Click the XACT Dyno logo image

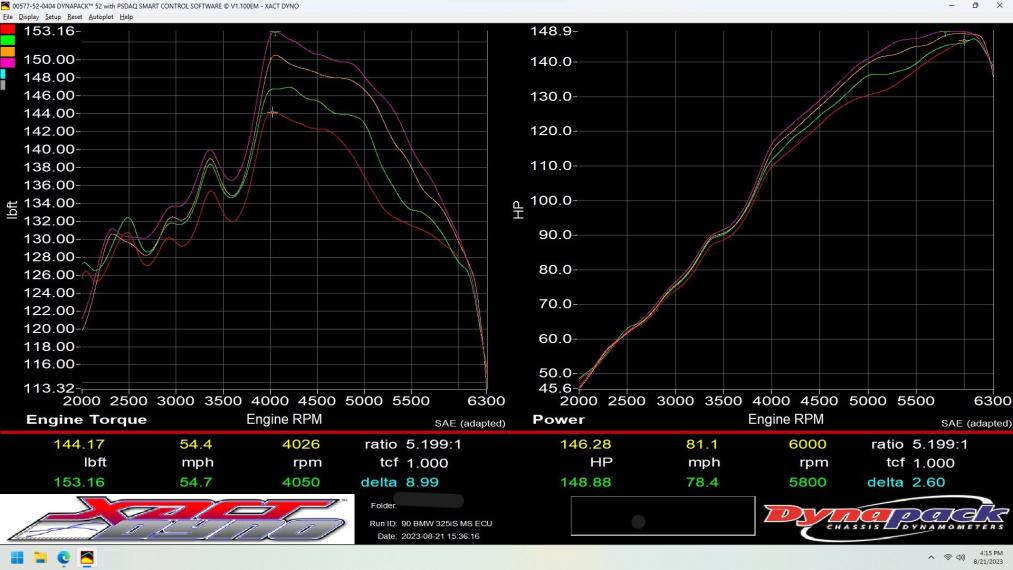tap(177, 519)
